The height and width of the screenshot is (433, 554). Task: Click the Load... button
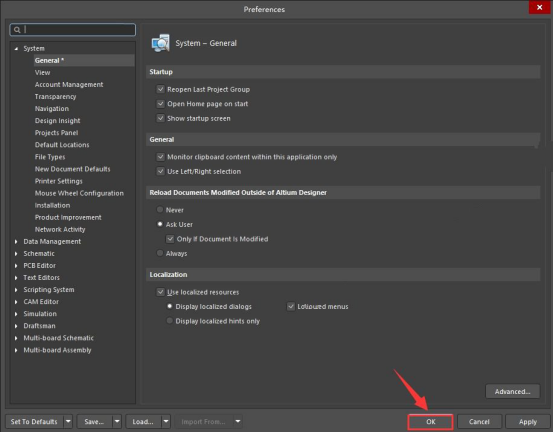tap(143, 421)
